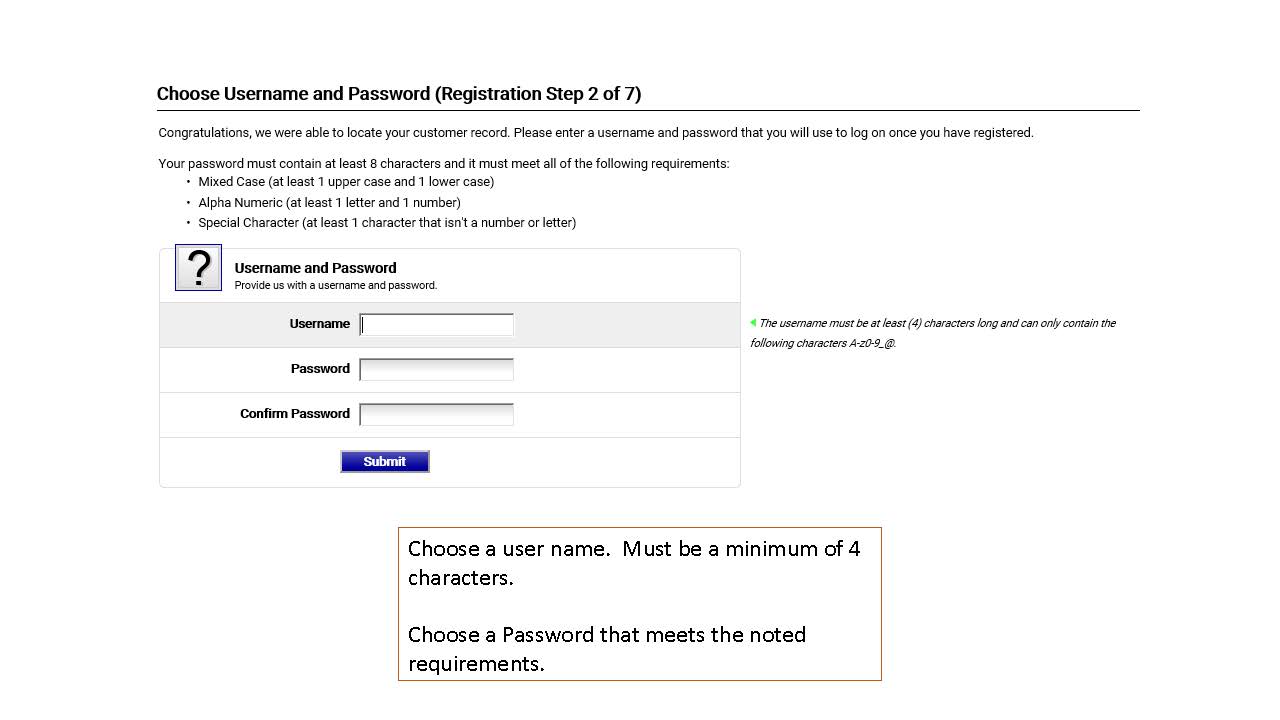This screenshot has width=1280, height=720.
Task: Click the username length hint text
Action: (x=935, y=333)
